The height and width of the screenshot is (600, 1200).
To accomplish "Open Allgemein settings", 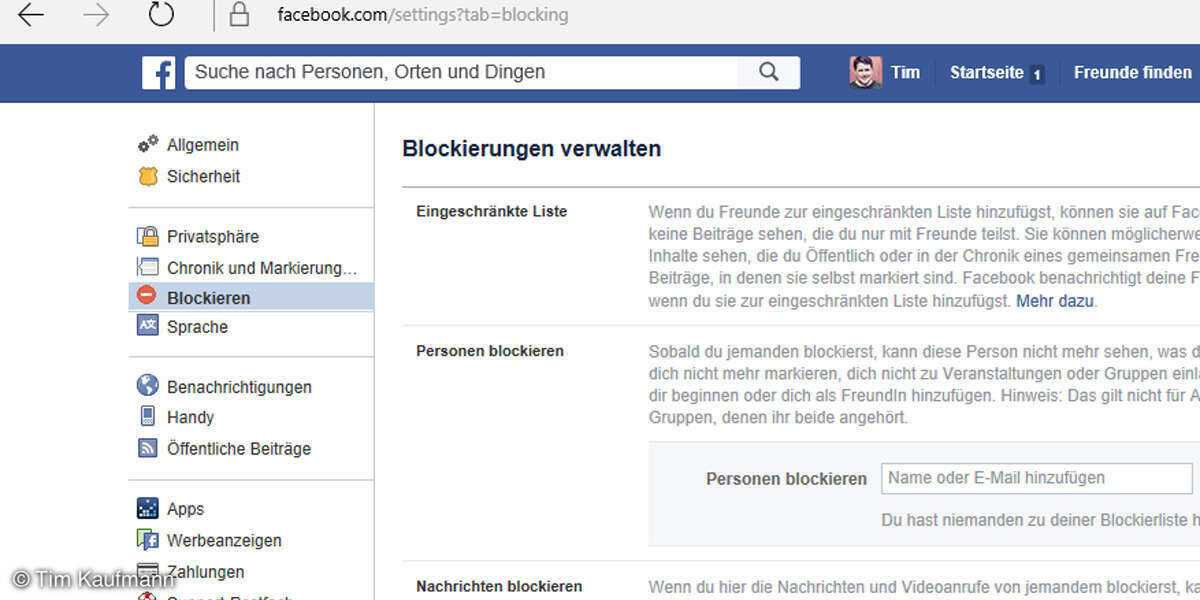I will pos(203,145).
